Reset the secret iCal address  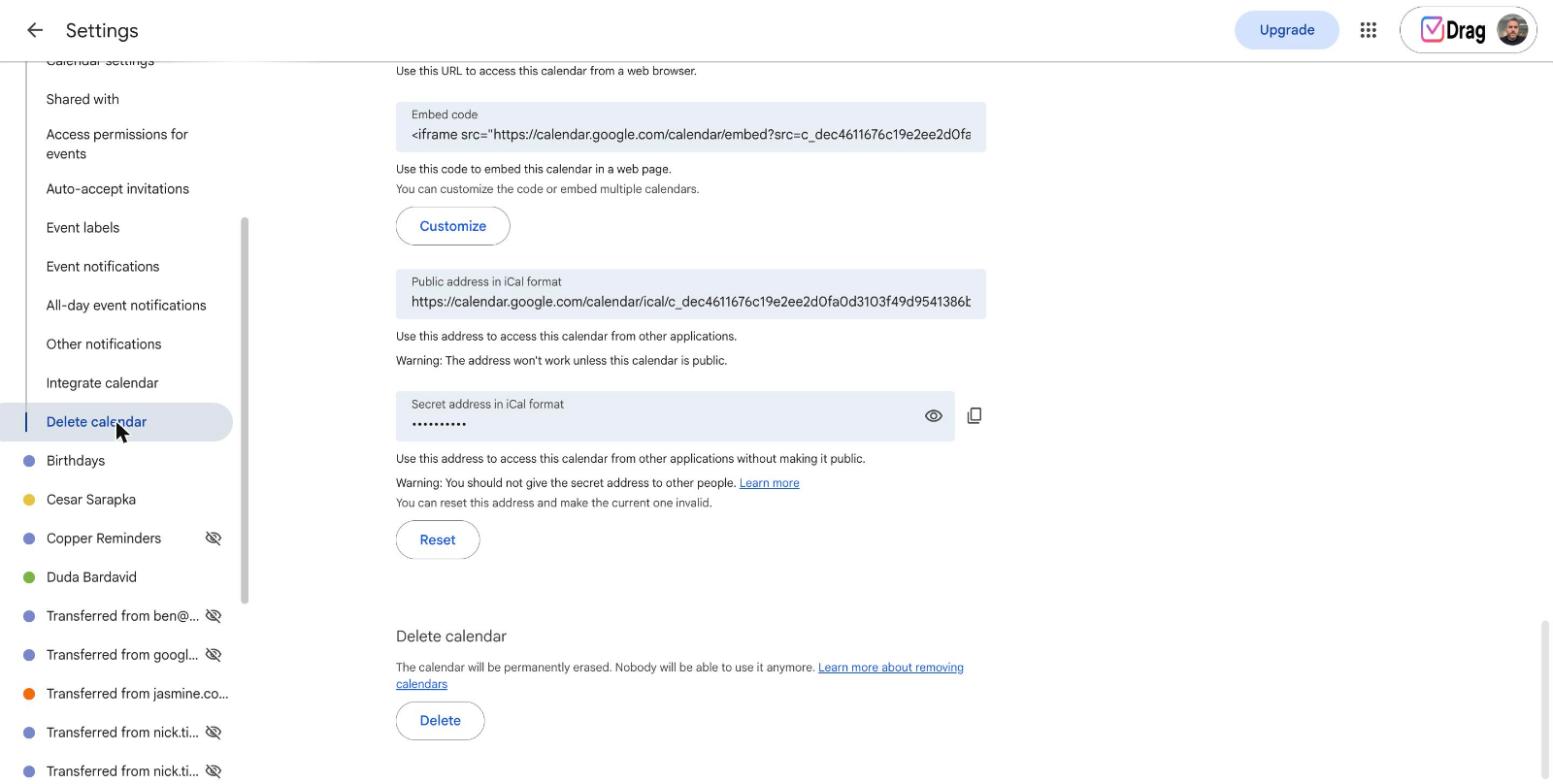click(438, 540)
